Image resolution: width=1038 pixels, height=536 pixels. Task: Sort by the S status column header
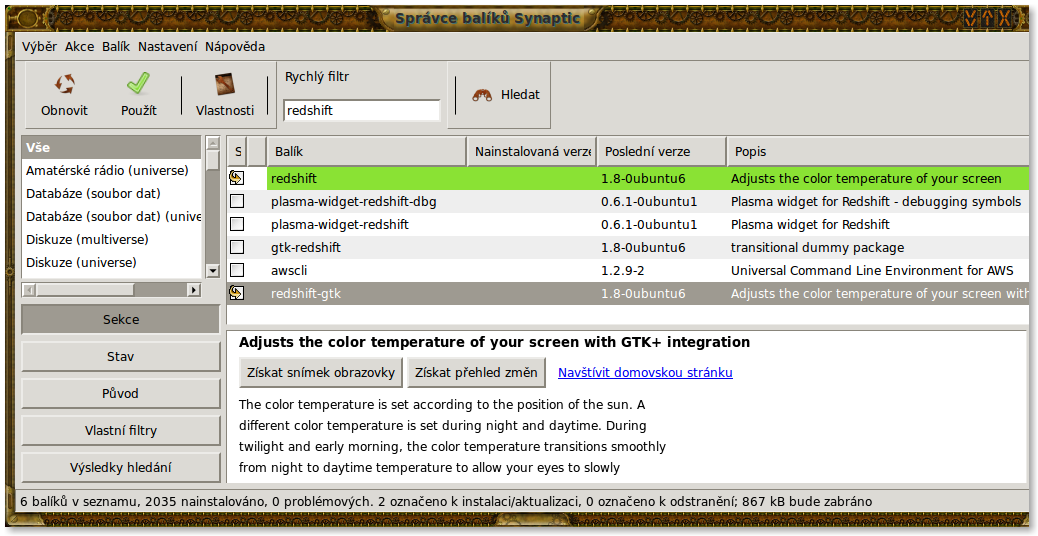tap(238, 152)
